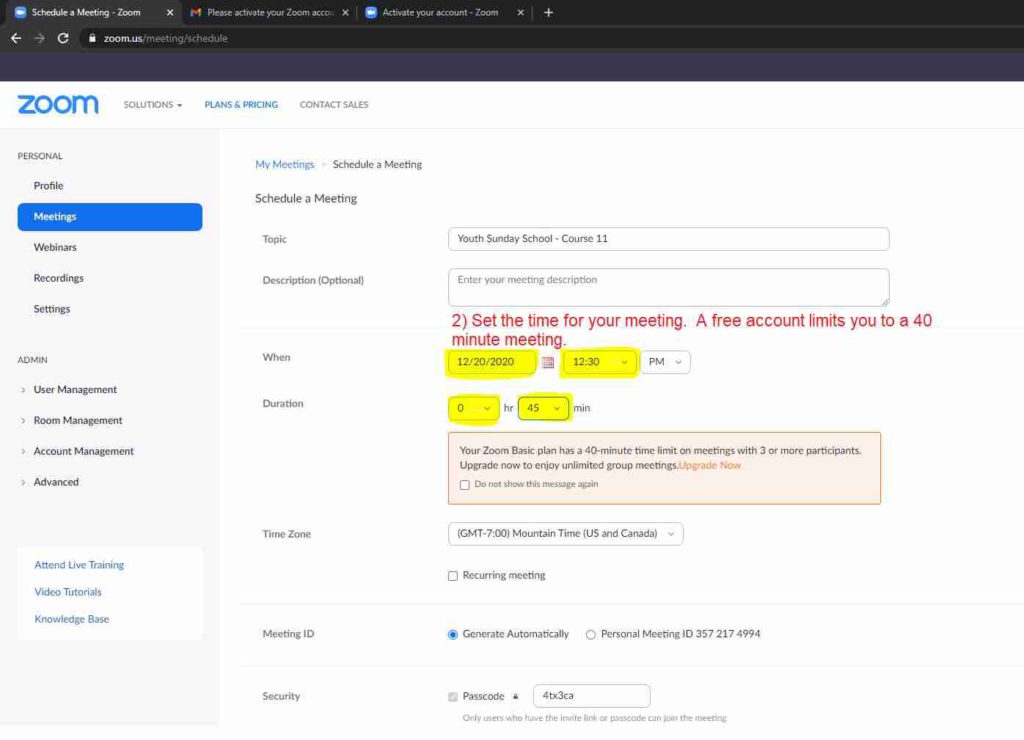Viewport: 1024px width, 740px height.
Task: Go to Webinars section
Action: (55, 248)
